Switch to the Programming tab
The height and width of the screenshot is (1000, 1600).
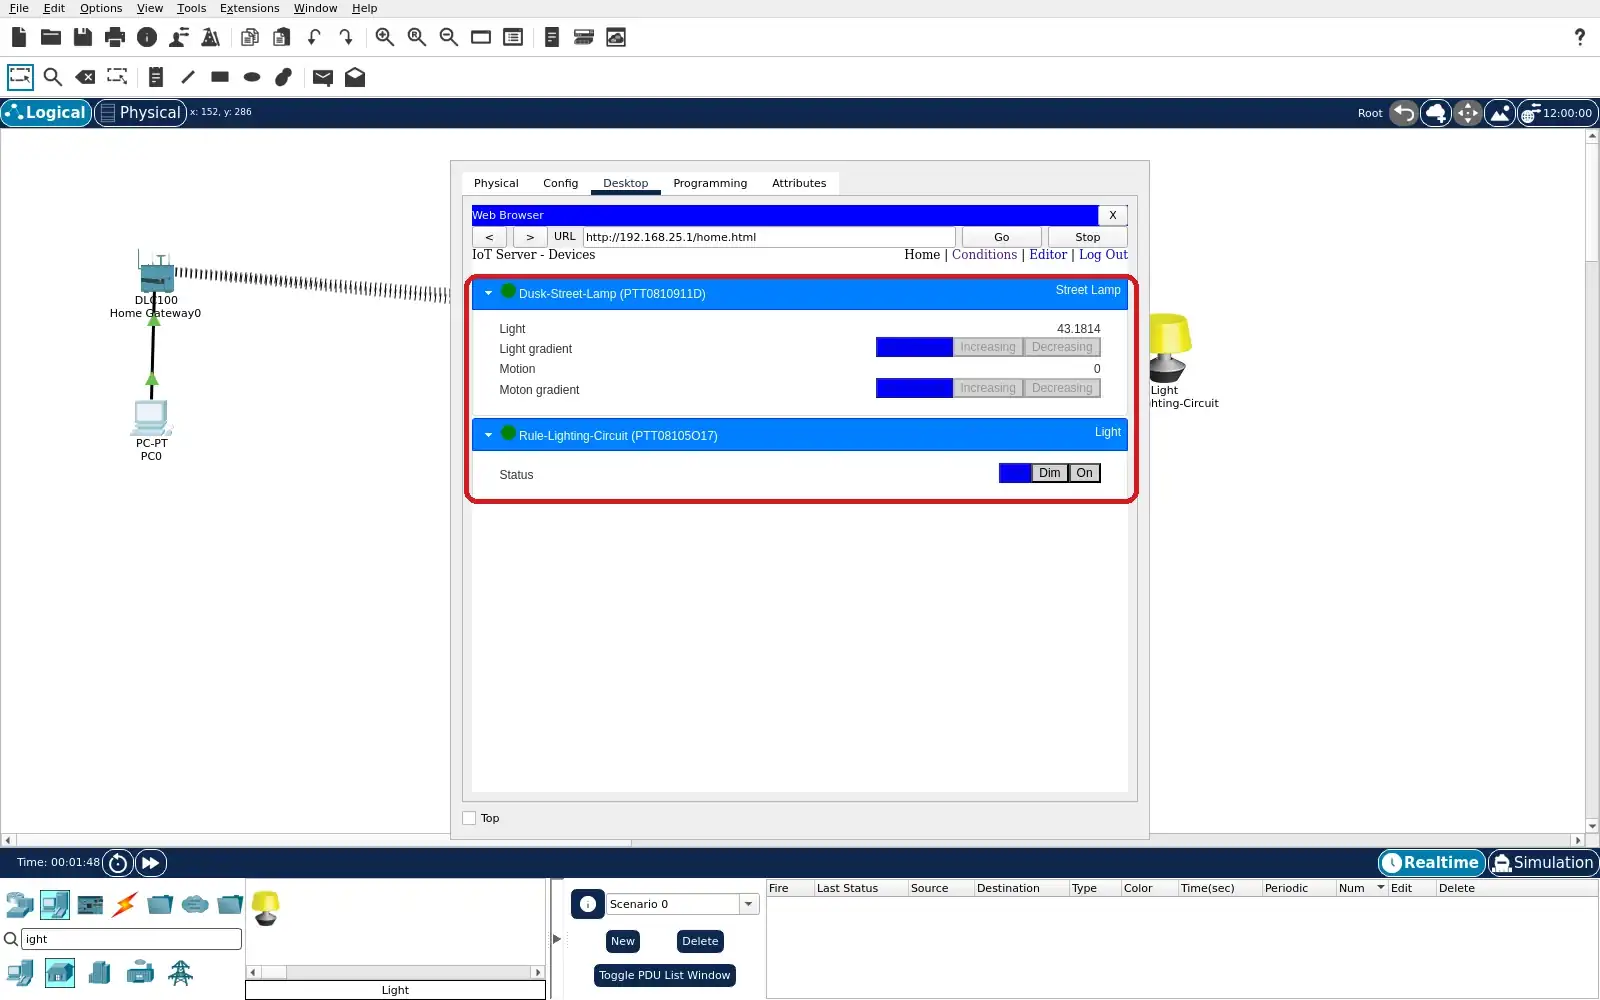pyautogui.click(x=710, y=183)
